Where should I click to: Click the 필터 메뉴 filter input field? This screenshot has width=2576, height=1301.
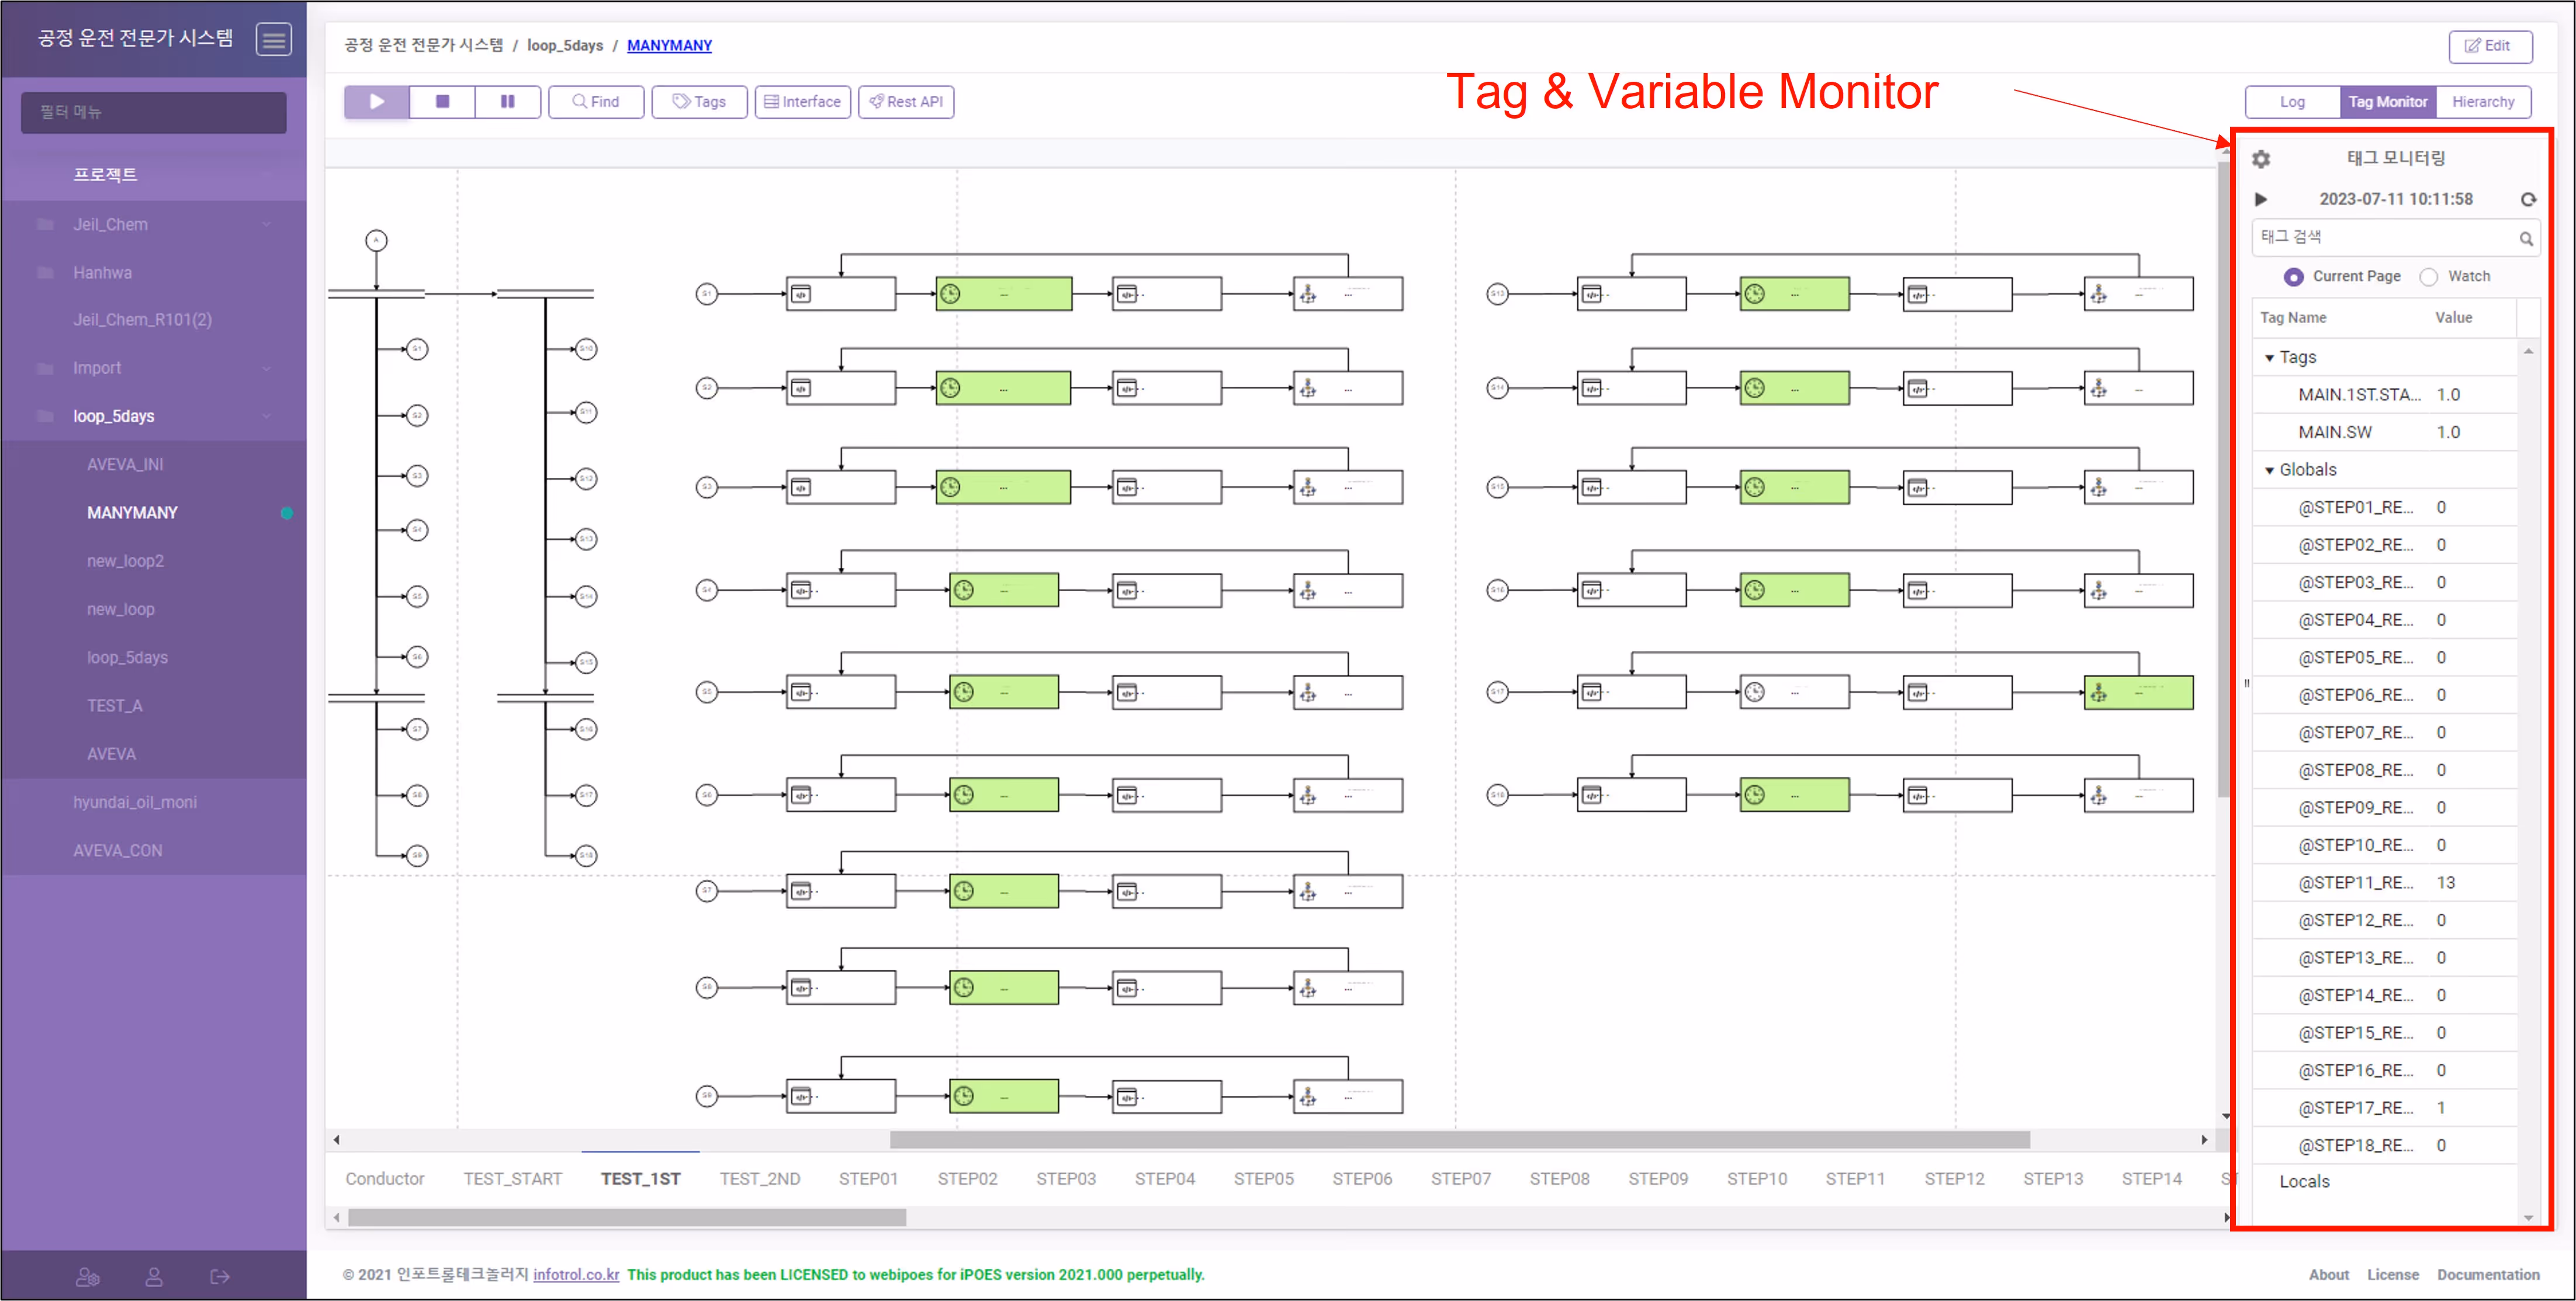point(154,112)
